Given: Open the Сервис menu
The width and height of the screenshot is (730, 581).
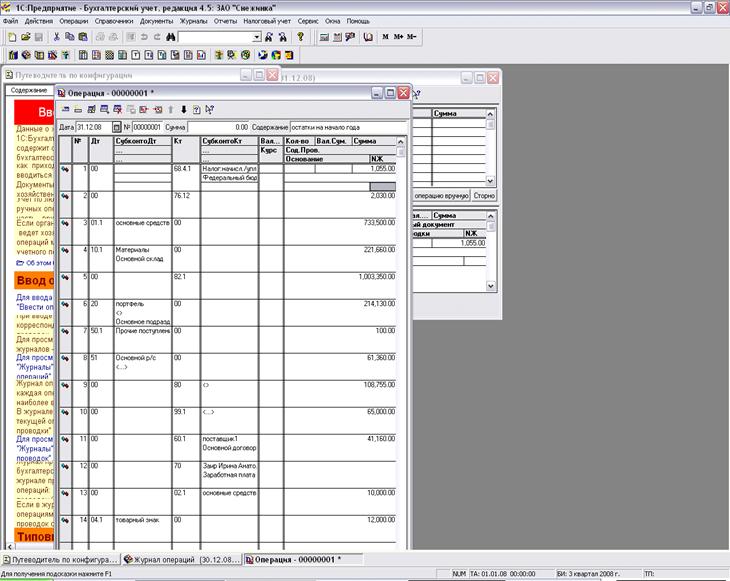Looking at the screenshot, I should click(308, 21).
